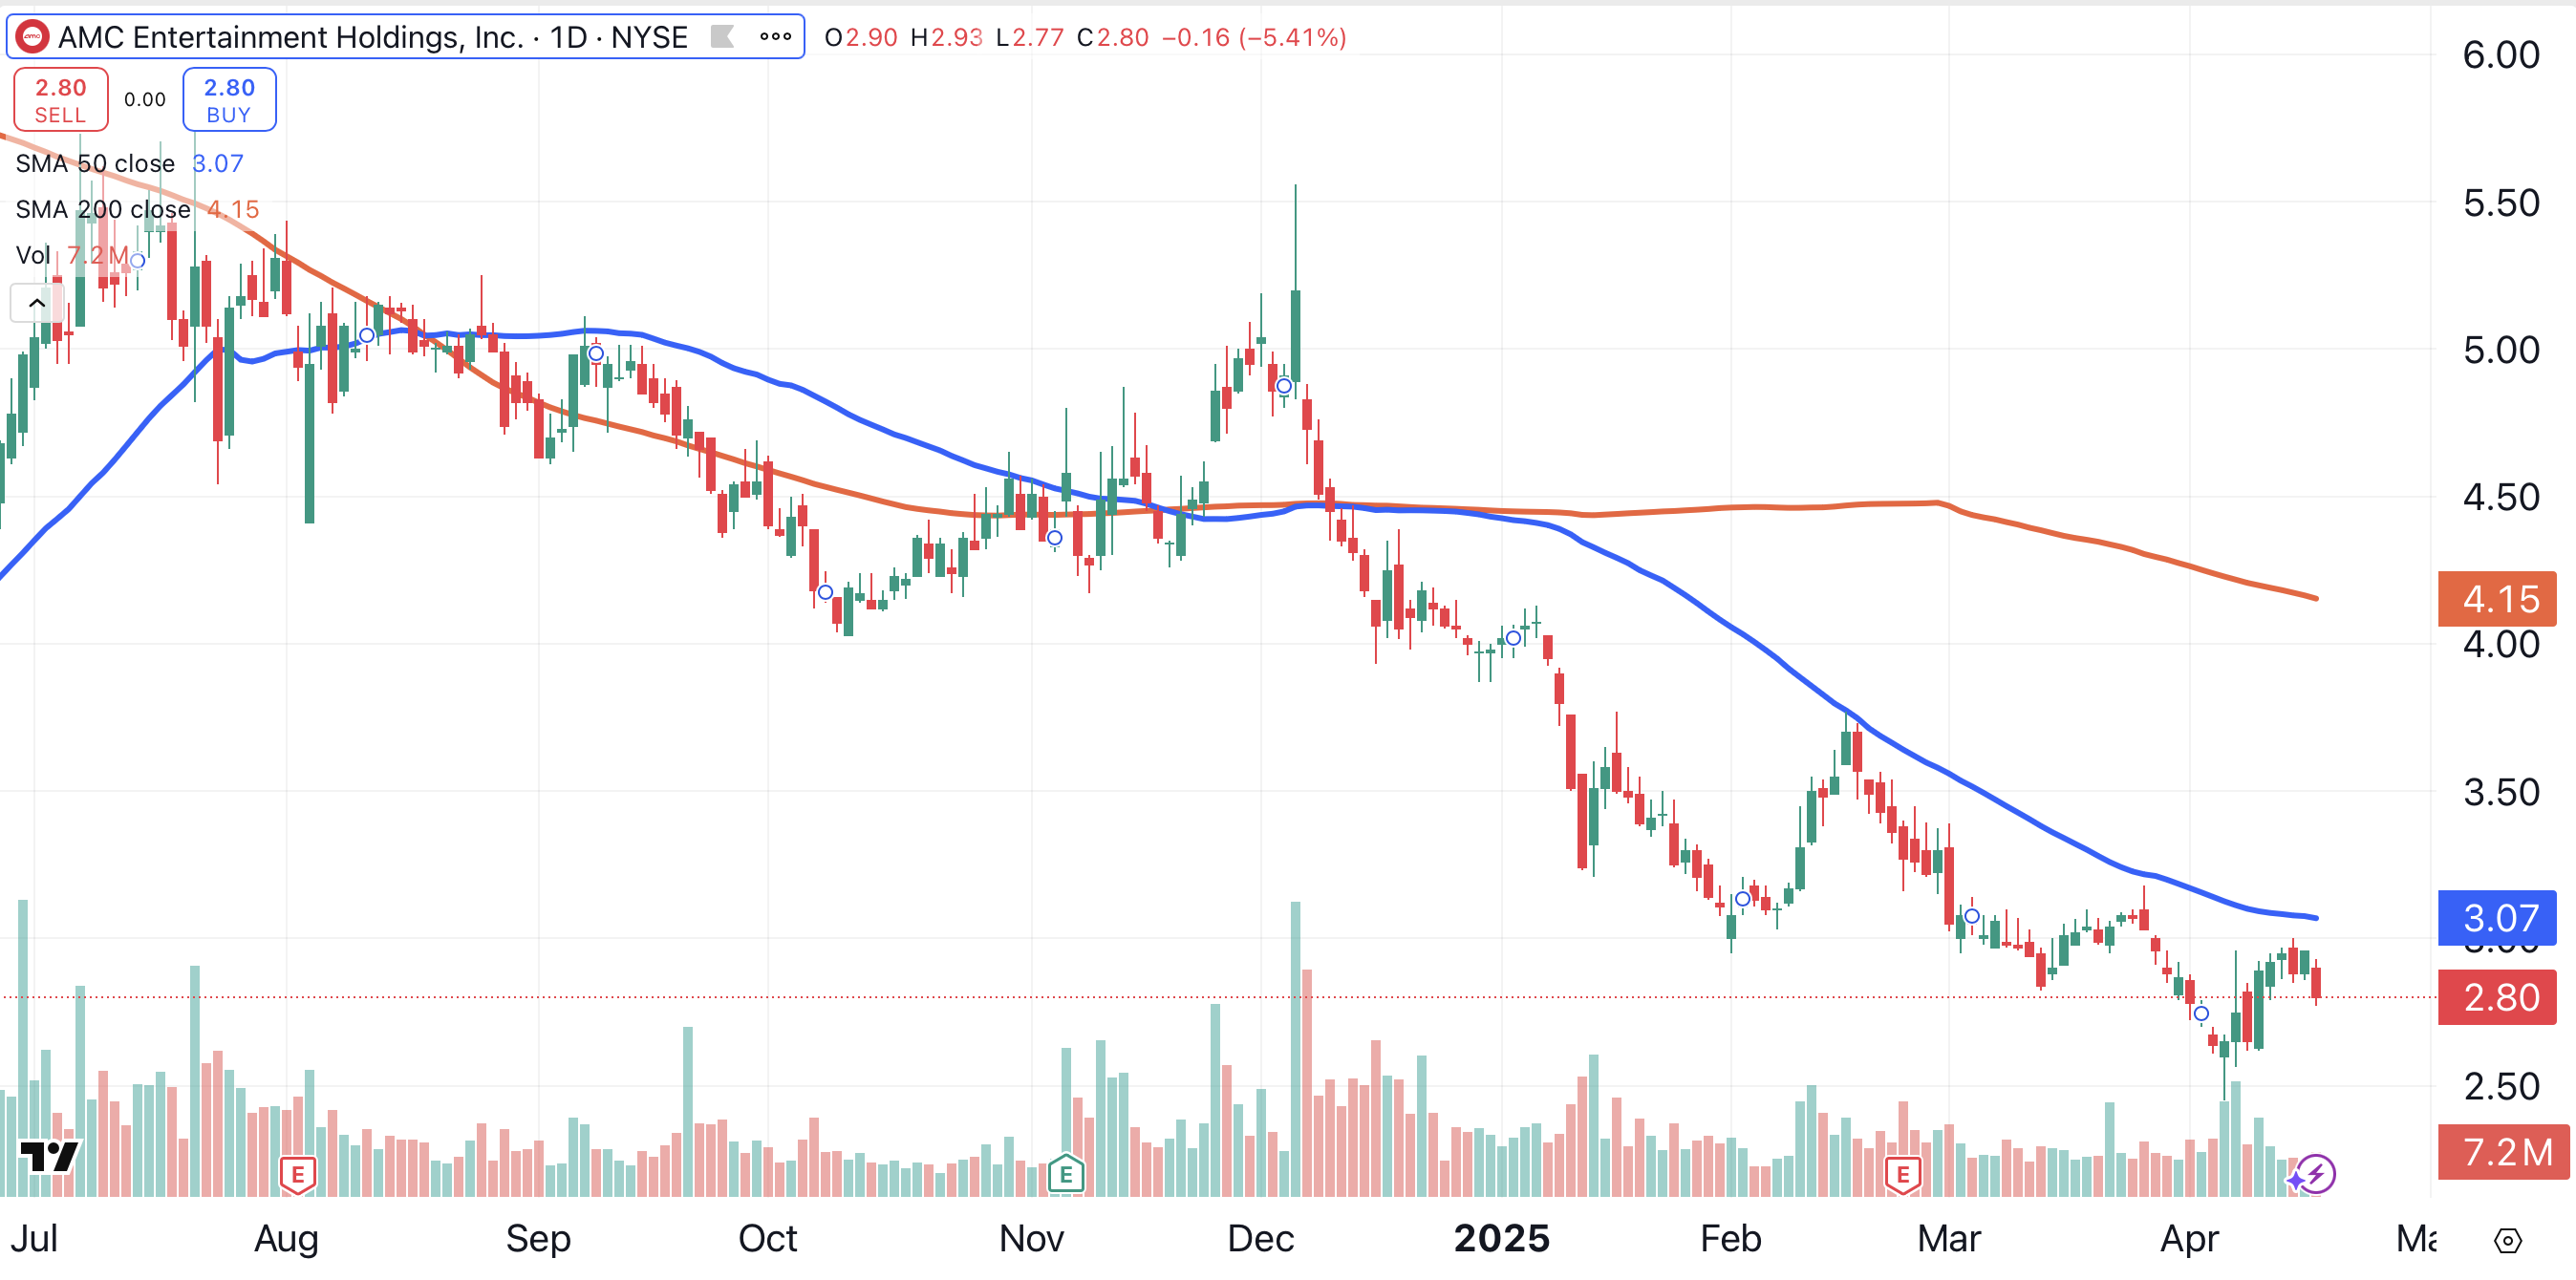Click the red 2.80 last price label

2497,997
